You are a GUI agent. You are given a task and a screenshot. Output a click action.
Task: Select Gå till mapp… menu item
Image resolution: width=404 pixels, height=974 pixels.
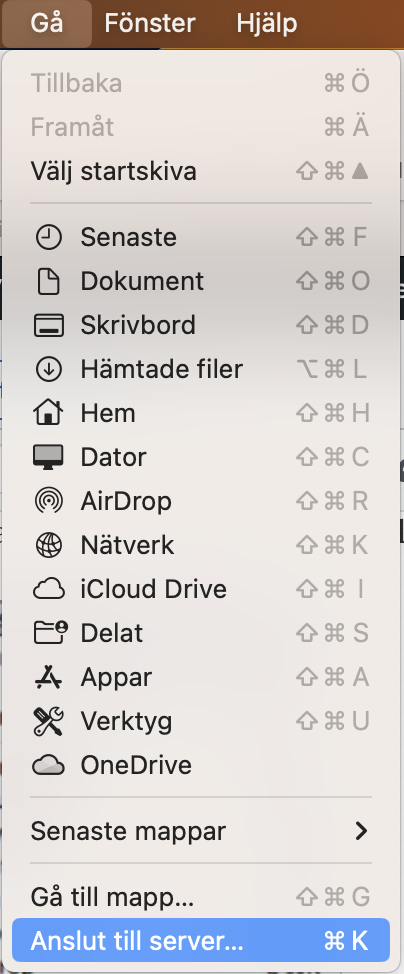tap(201, 897)
